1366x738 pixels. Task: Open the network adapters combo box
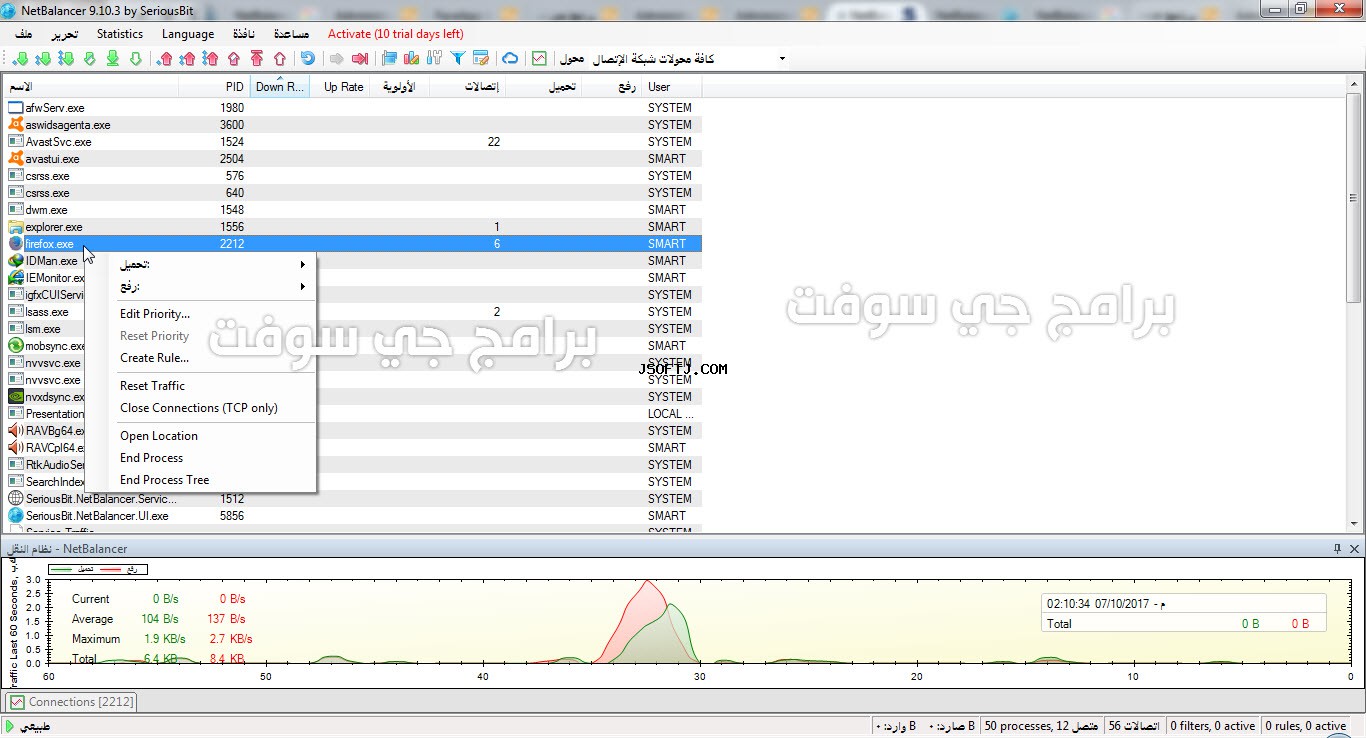click(690, 59)
